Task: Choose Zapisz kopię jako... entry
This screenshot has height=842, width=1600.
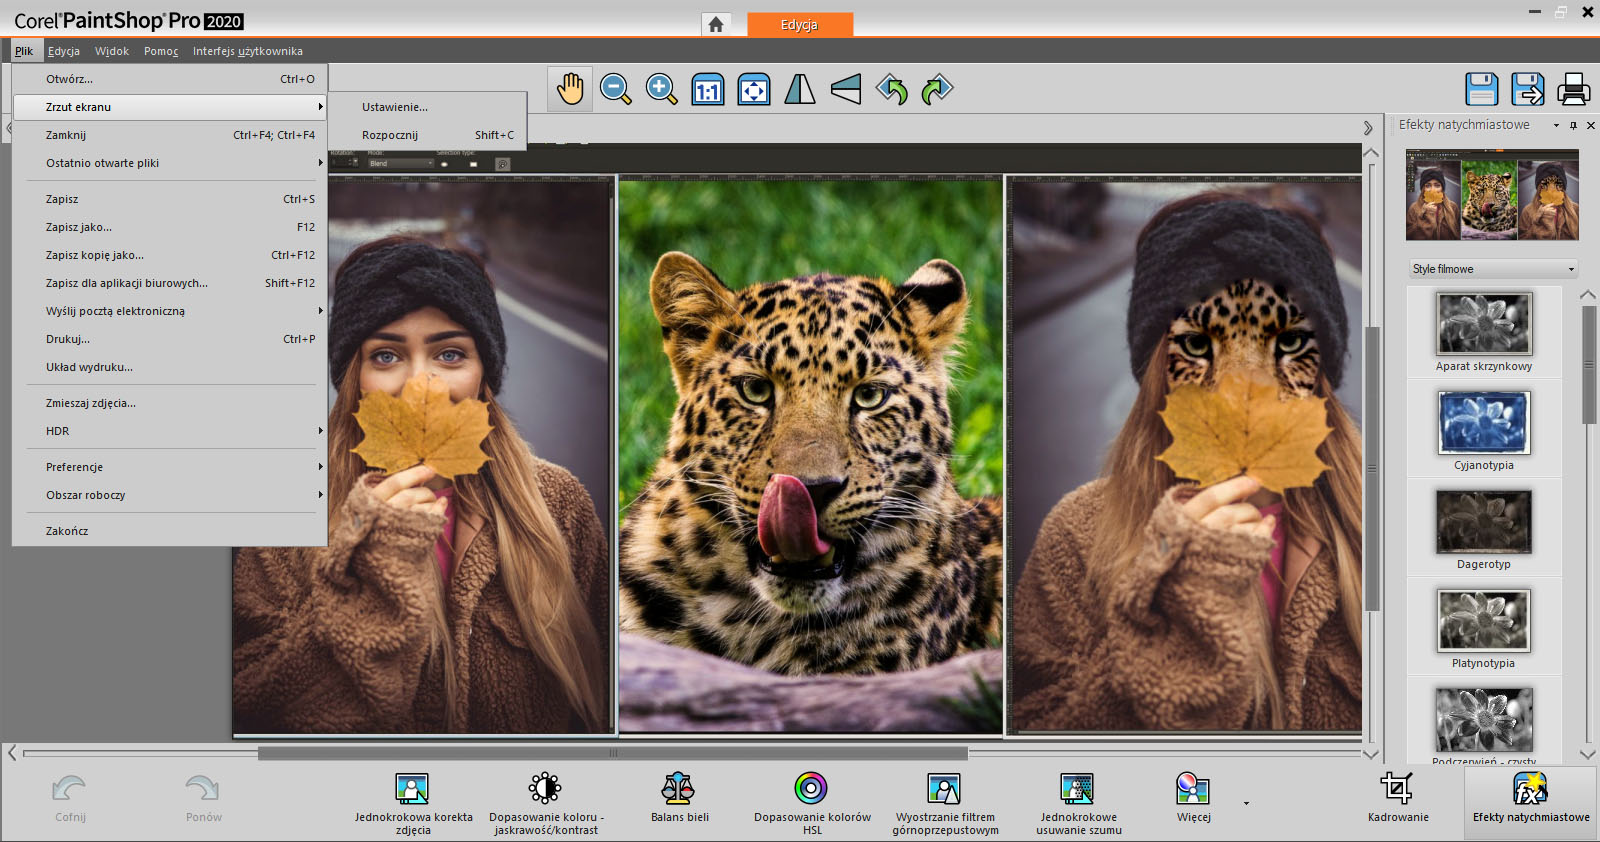Action: [171, 255]
